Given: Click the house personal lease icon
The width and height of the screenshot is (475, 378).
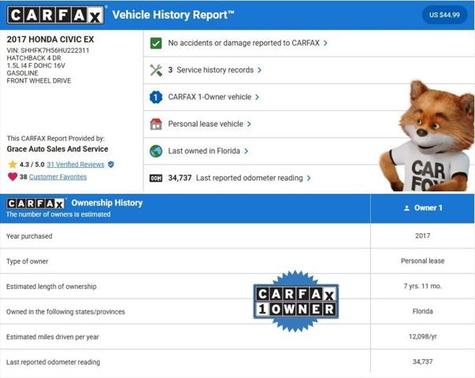Looking at the screenshot, I should click(156, 124).
